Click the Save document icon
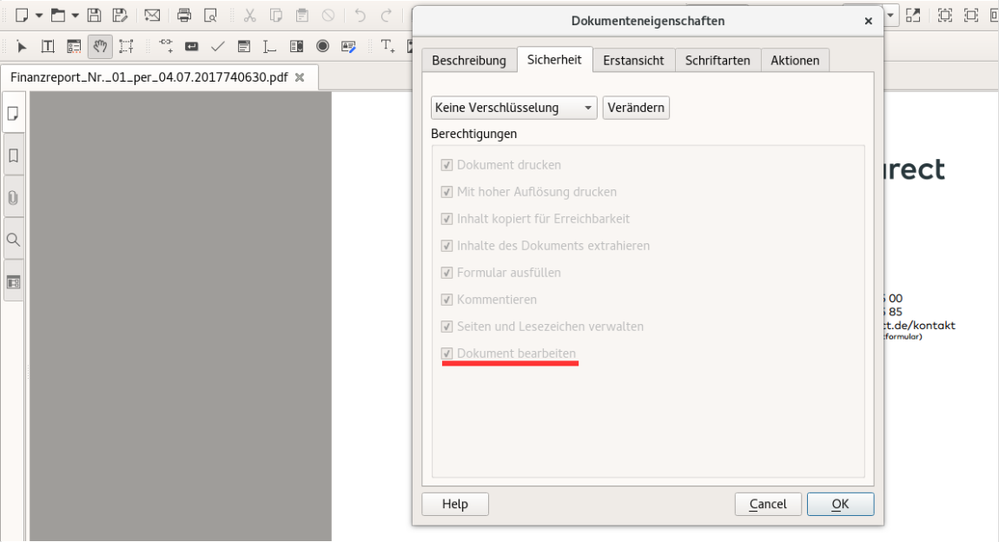This screenshot has height=542, width=999. coord(94,15)
